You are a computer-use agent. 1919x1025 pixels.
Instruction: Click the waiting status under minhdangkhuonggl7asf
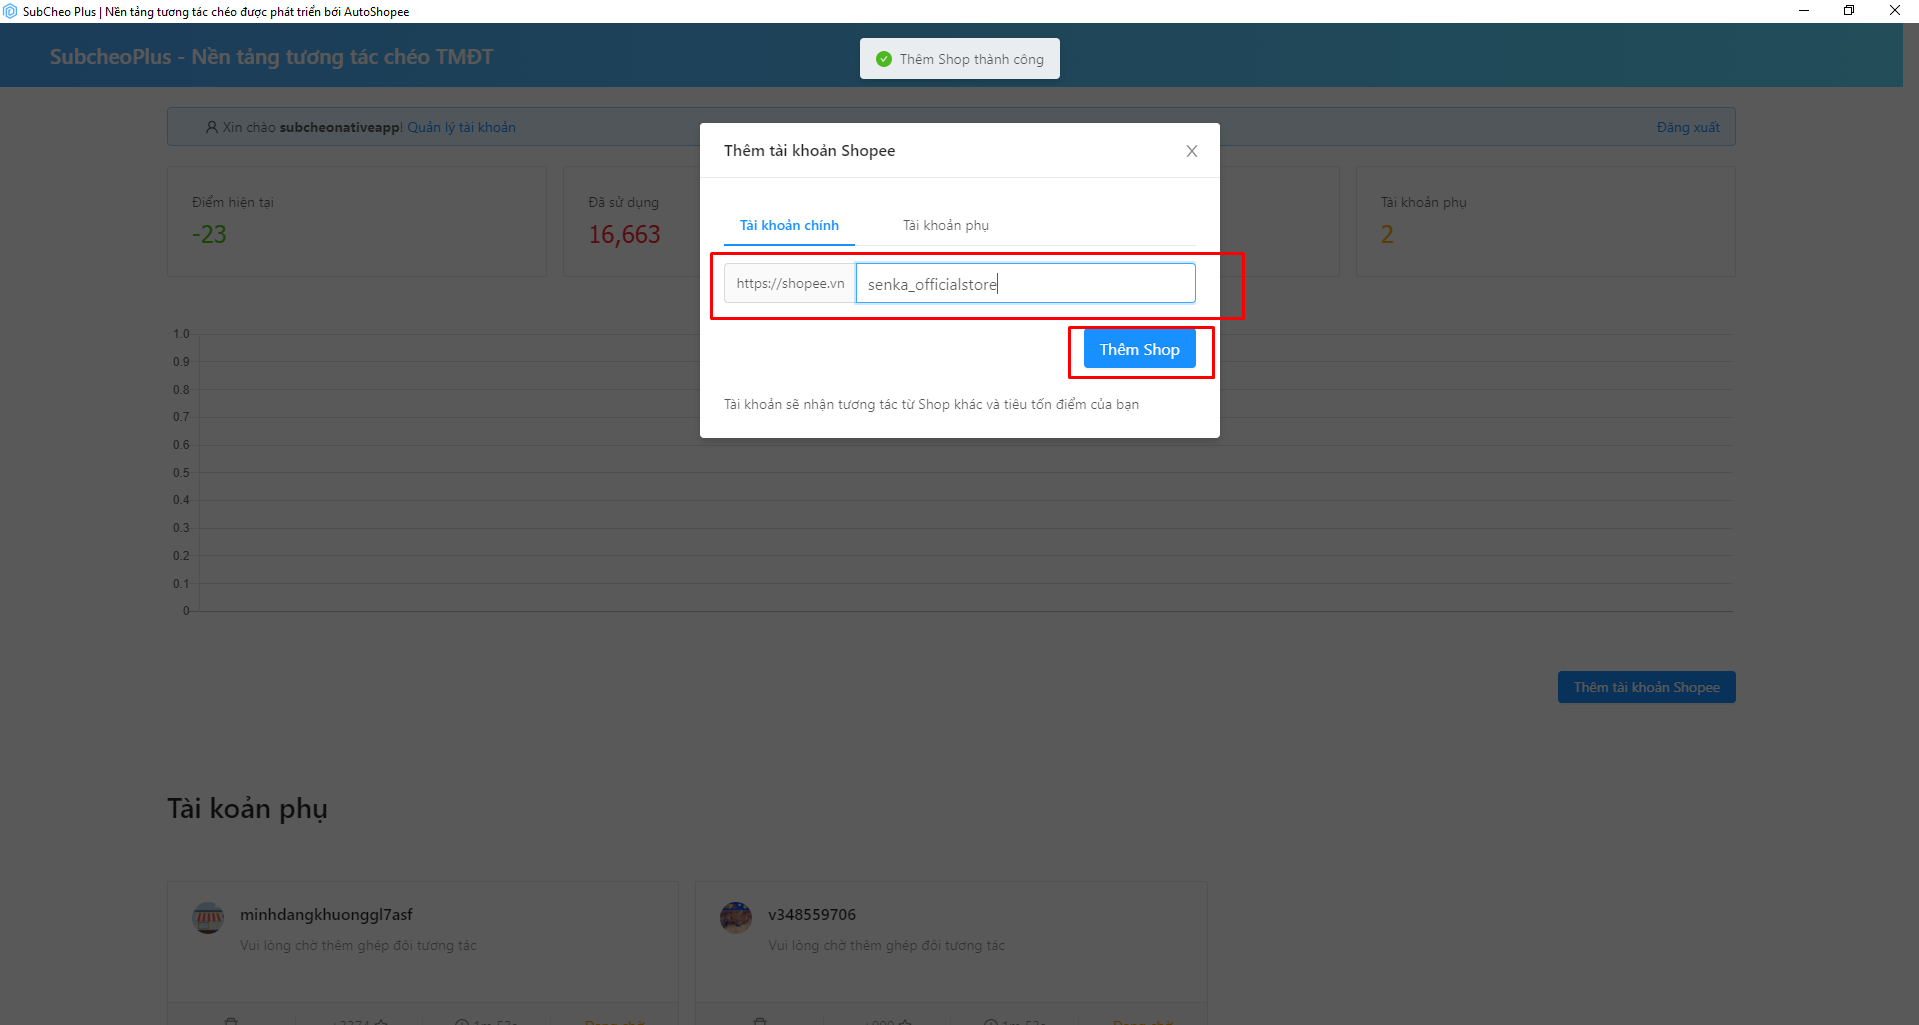click(358, 945)
